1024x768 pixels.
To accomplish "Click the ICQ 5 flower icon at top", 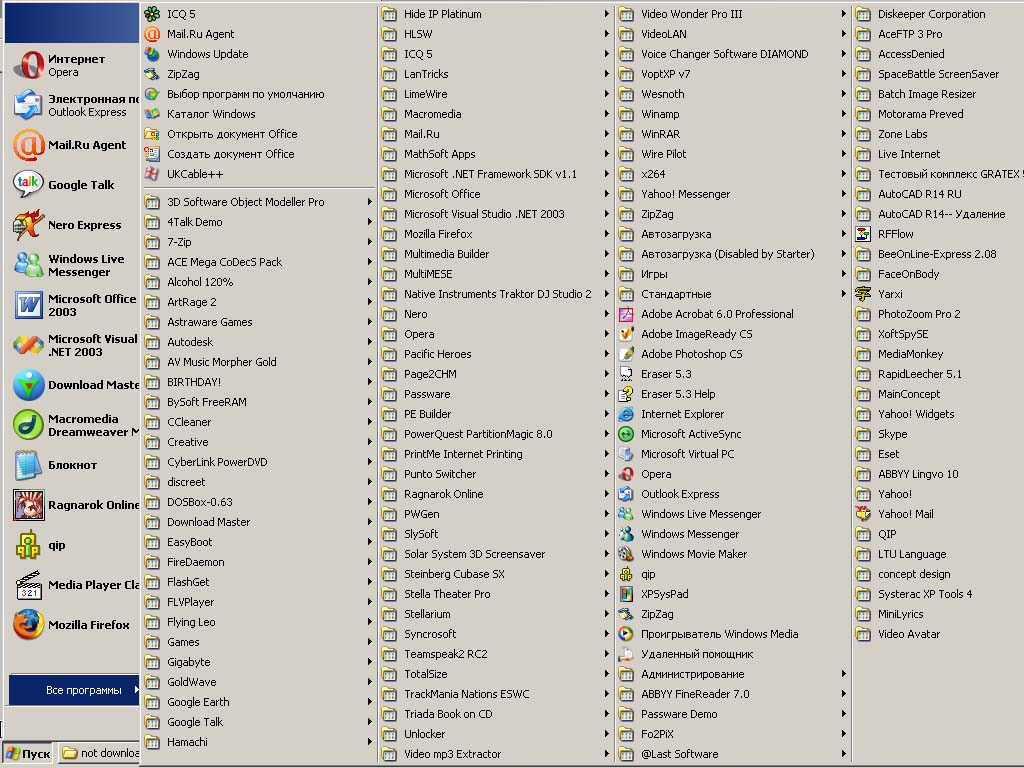I will click(152, 14).
